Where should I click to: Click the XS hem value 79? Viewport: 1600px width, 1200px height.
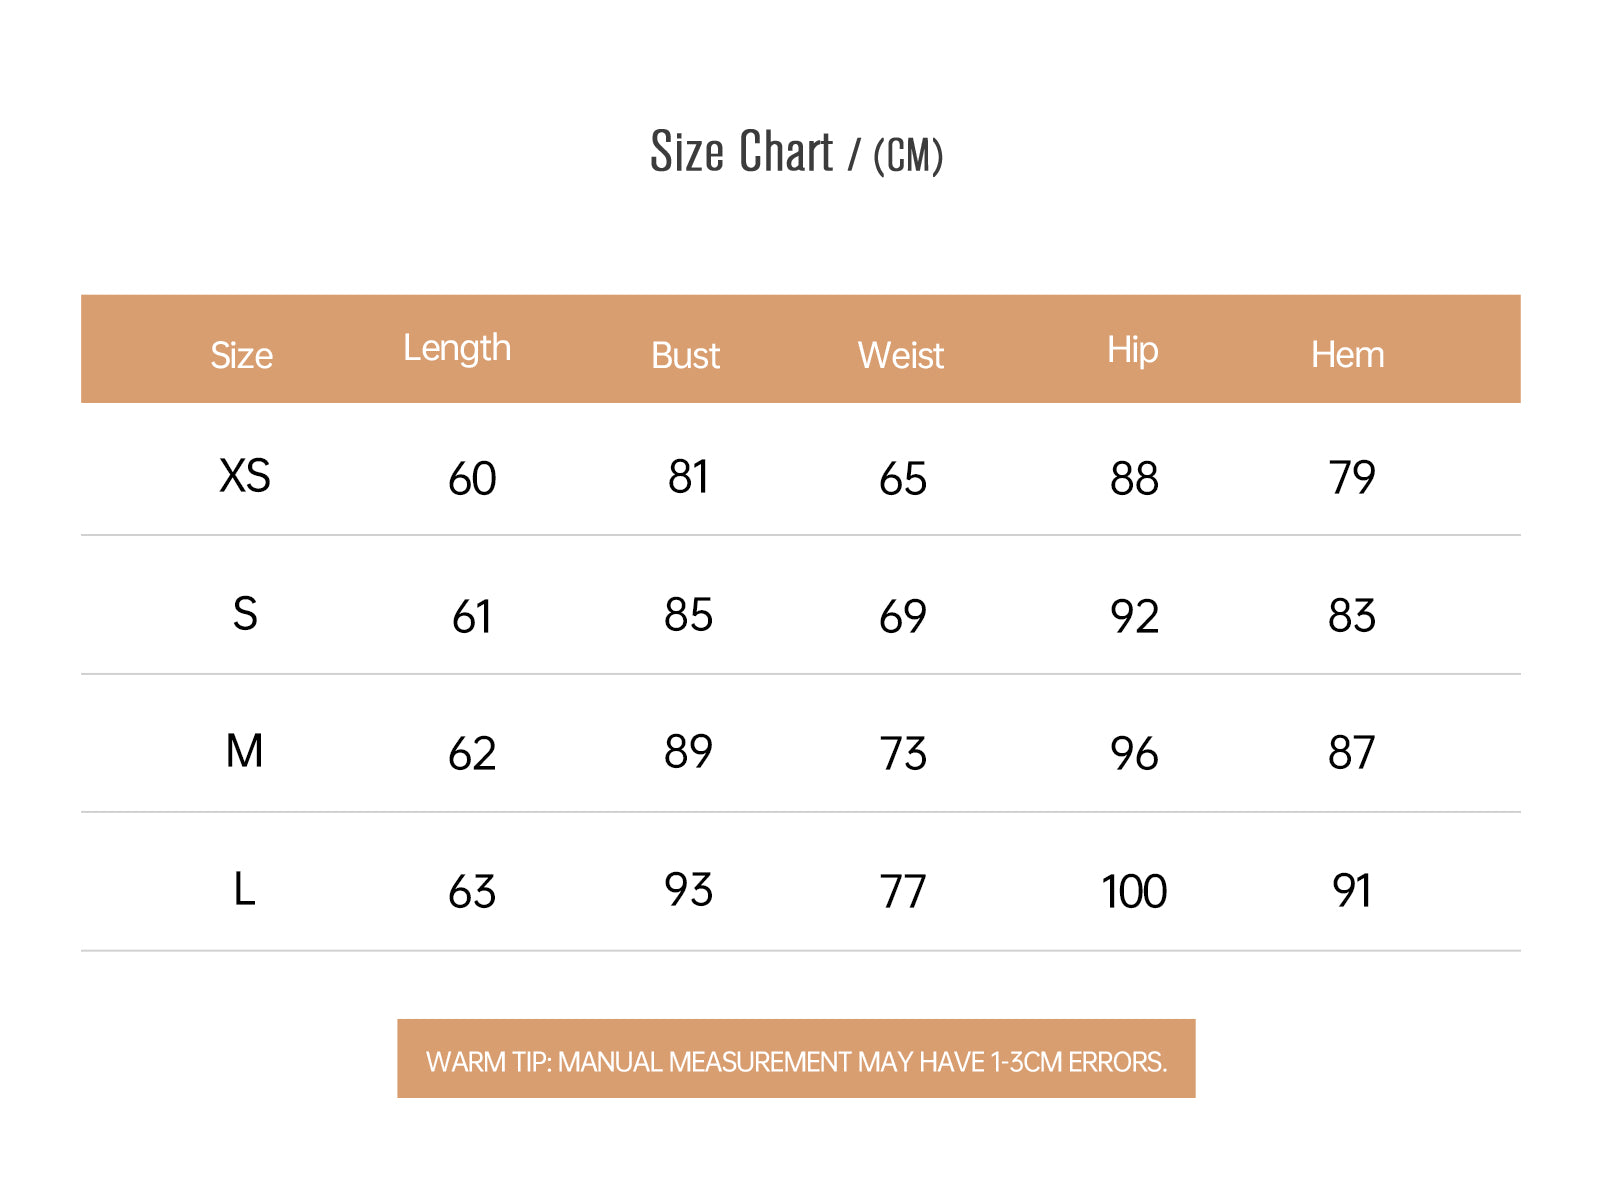pos(1352,478)
